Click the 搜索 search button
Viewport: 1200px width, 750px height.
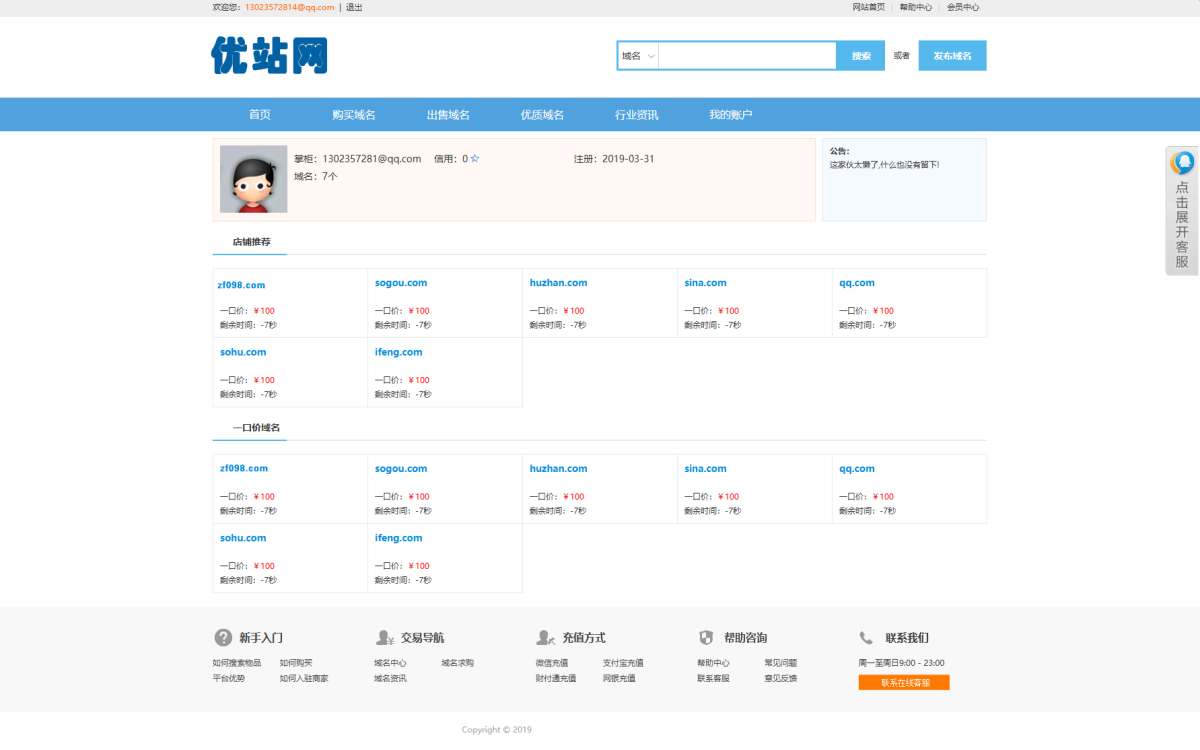861,56
